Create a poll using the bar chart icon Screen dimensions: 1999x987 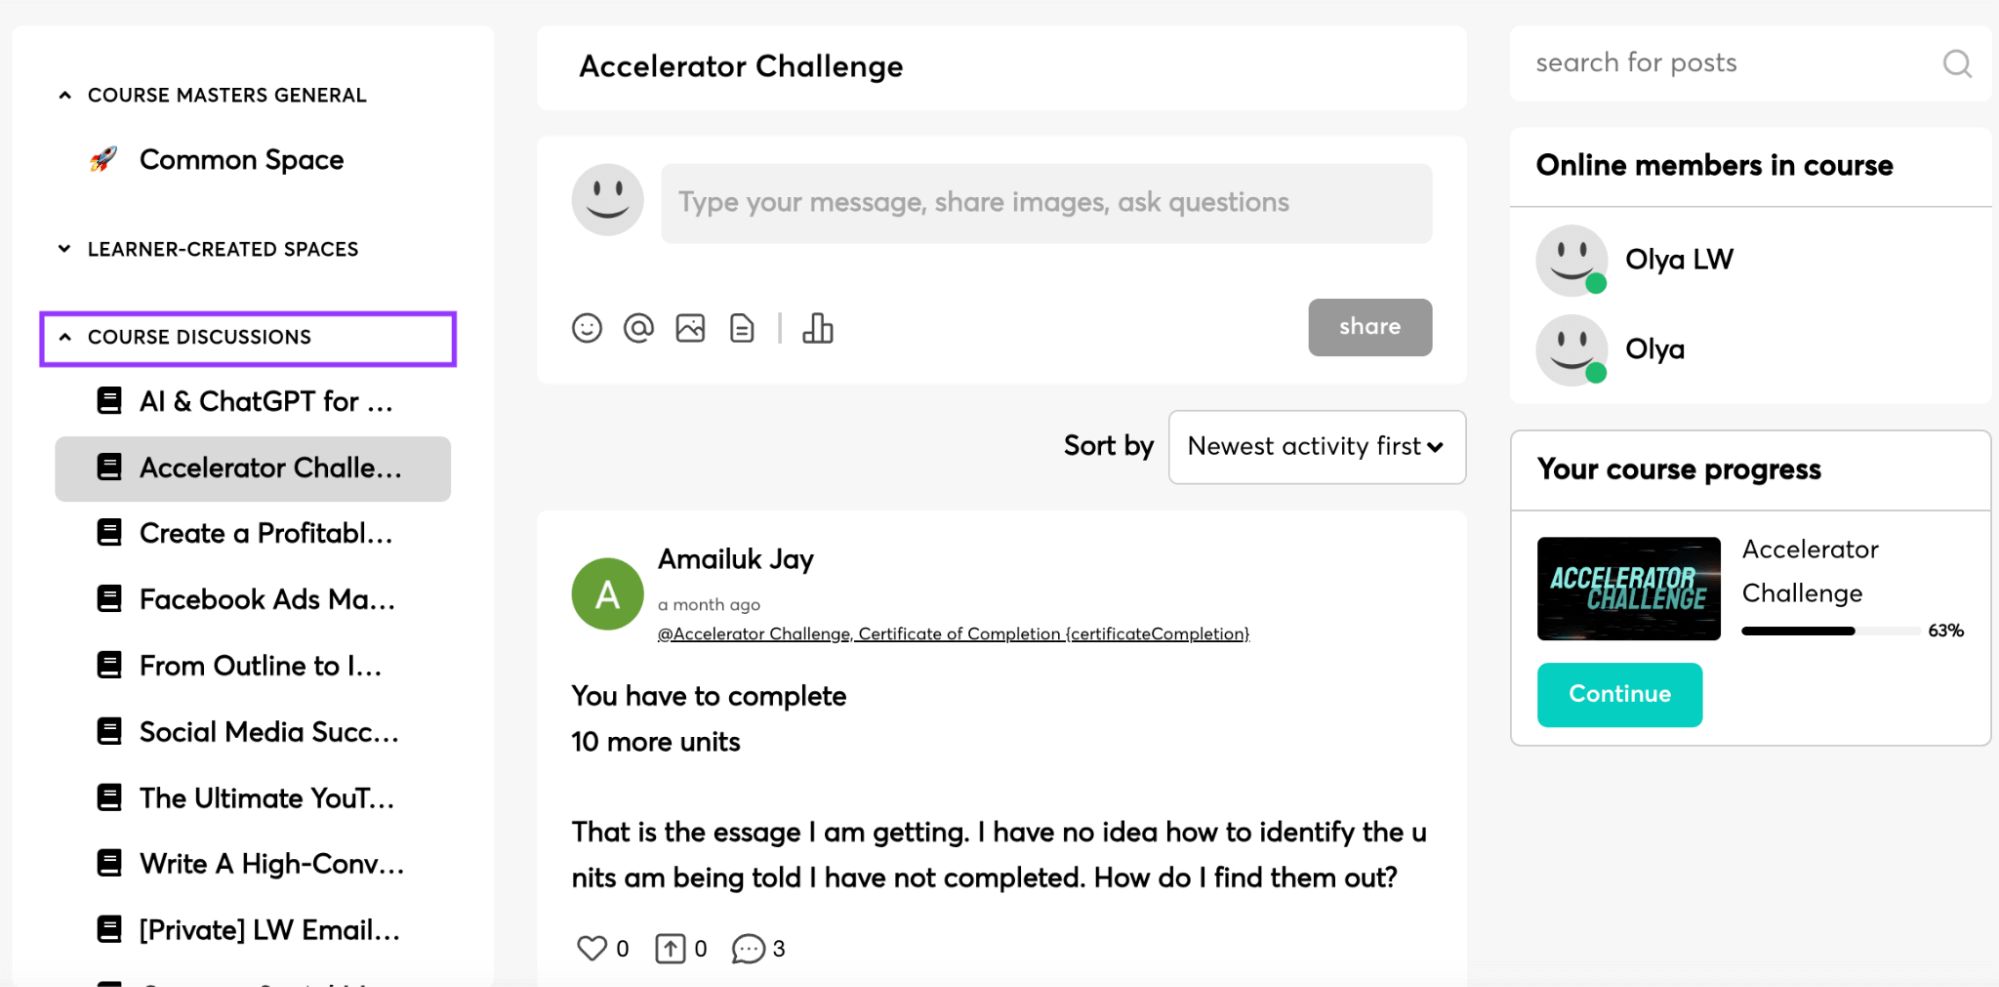pyautogui.click(x=818, y=327)
